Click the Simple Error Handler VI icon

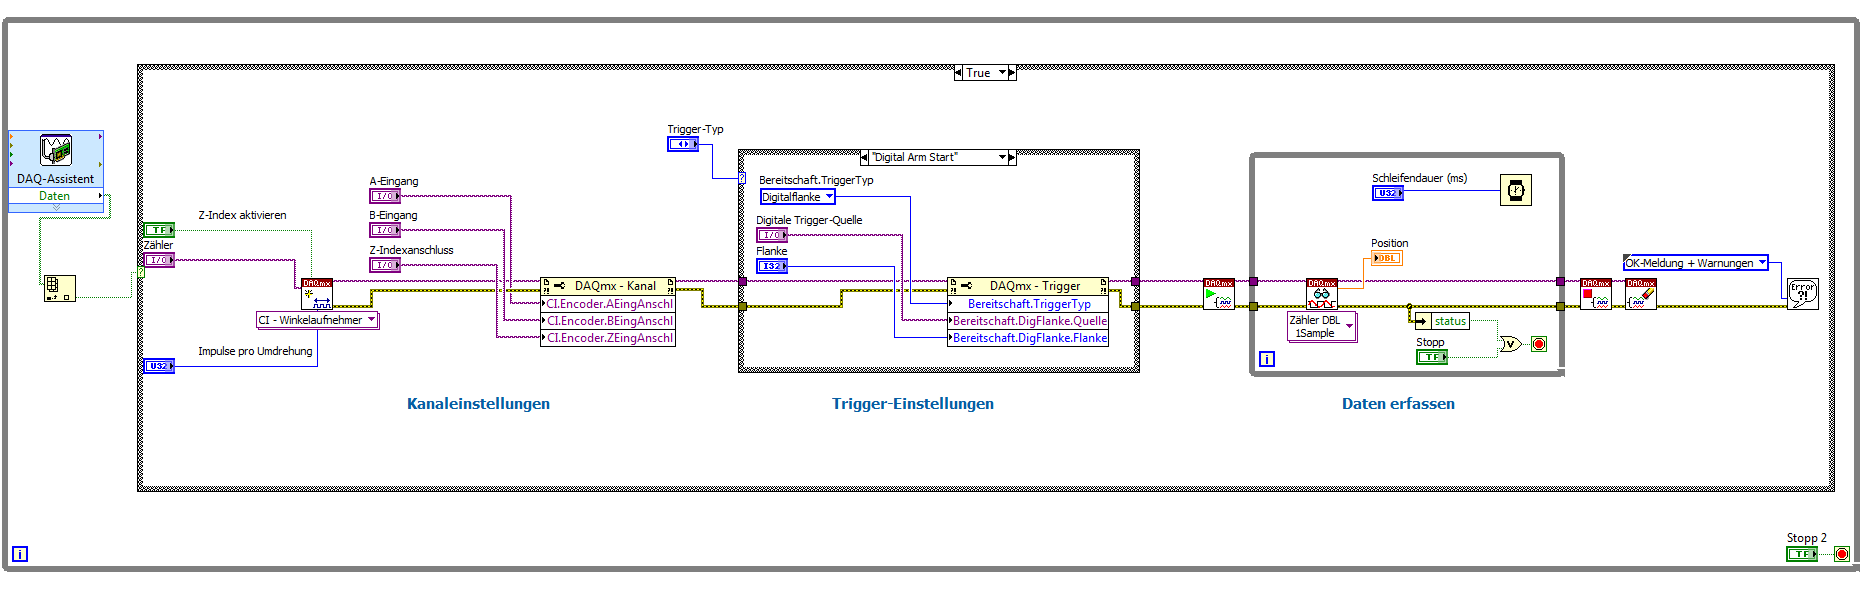[x=1803, y=294]
